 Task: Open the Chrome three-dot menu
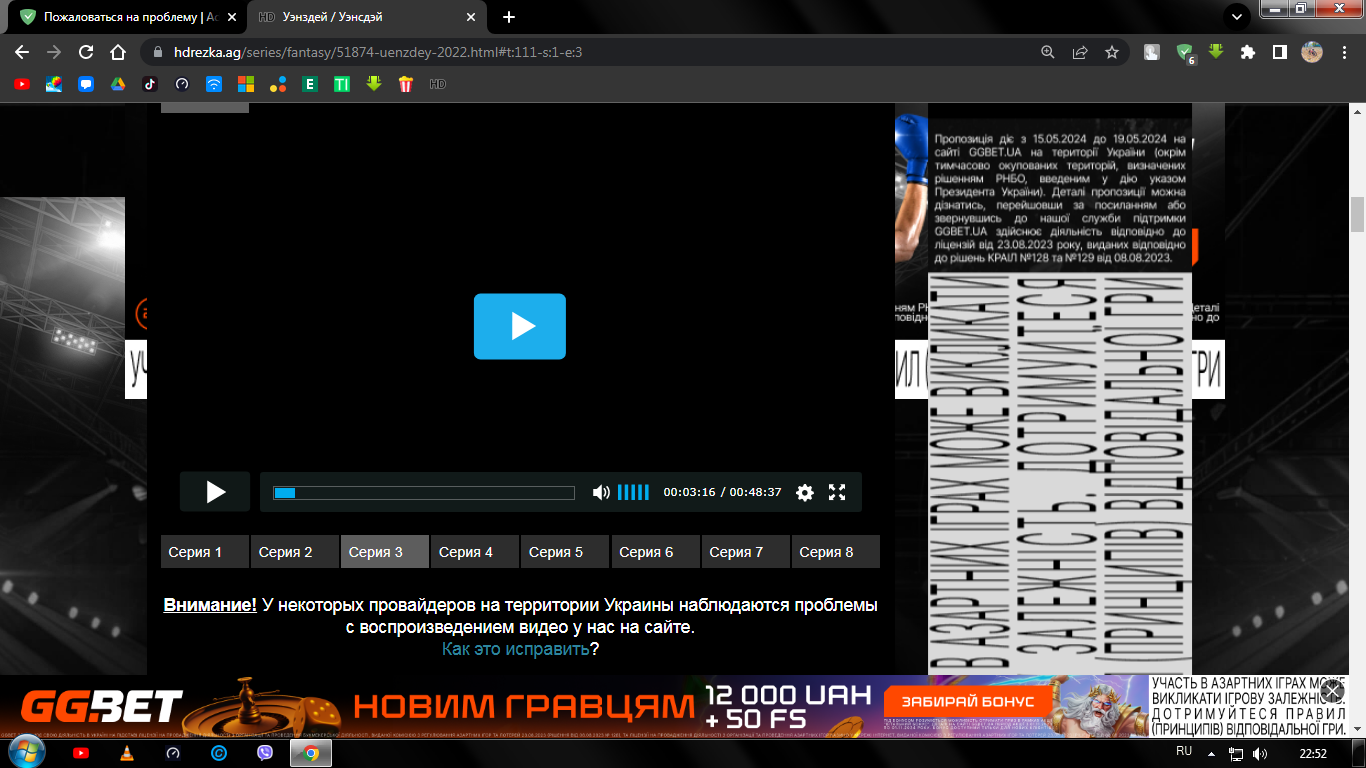click(x=1345, y=53)
